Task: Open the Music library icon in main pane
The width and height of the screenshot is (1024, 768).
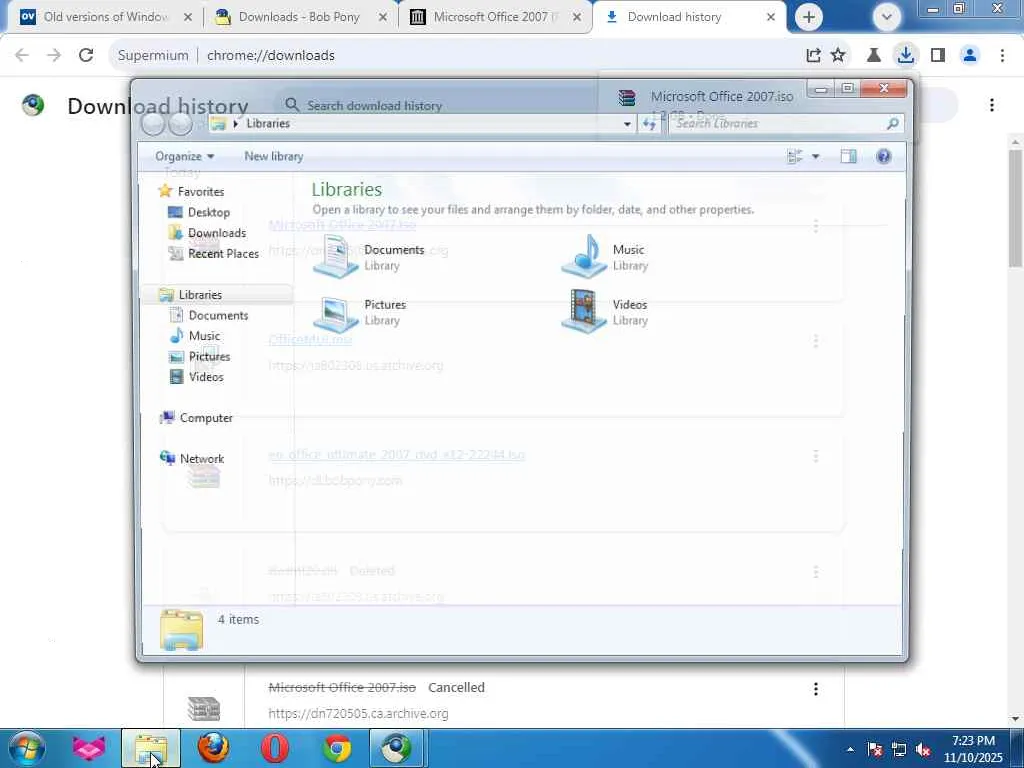Action: coord(584,257)
